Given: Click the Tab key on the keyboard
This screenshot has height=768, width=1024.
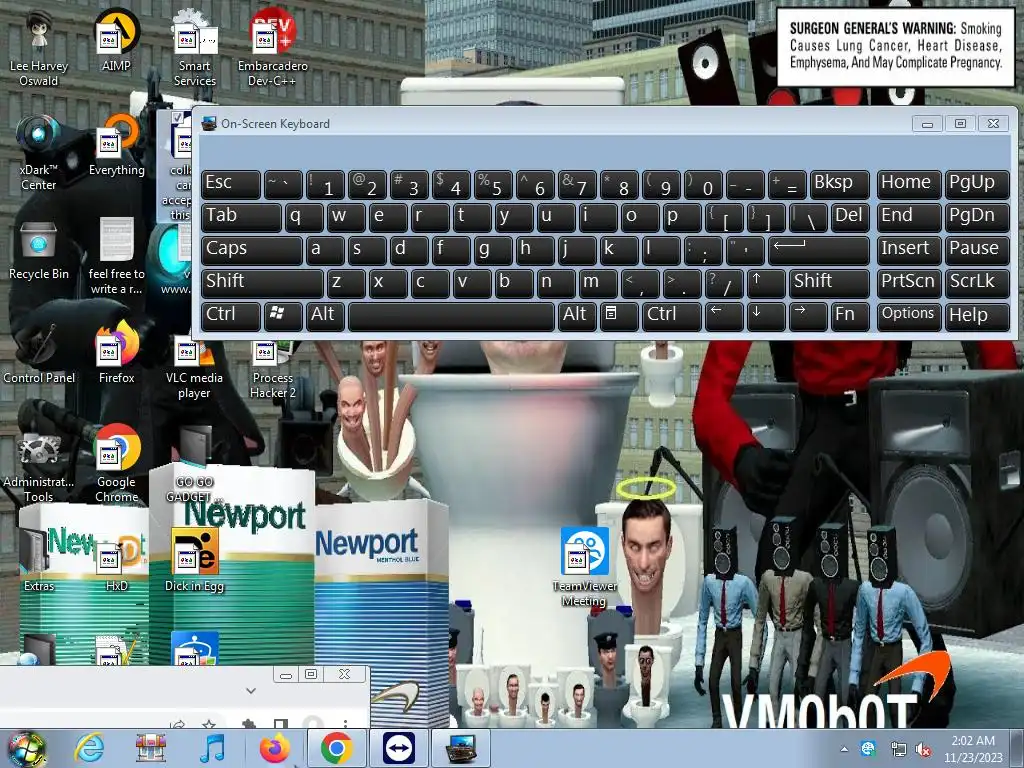Looking at the screenshot, I should click(241, 217).
